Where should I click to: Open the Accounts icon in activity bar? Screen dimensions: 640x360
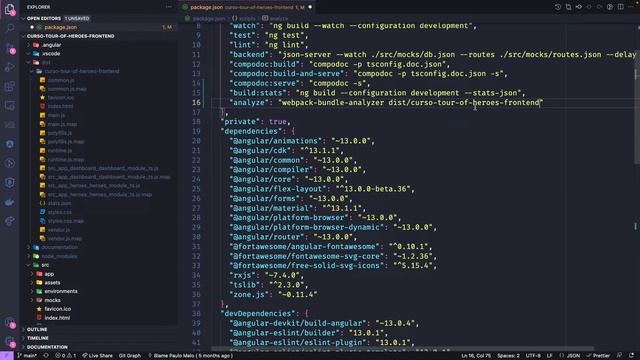click(10, 323)
